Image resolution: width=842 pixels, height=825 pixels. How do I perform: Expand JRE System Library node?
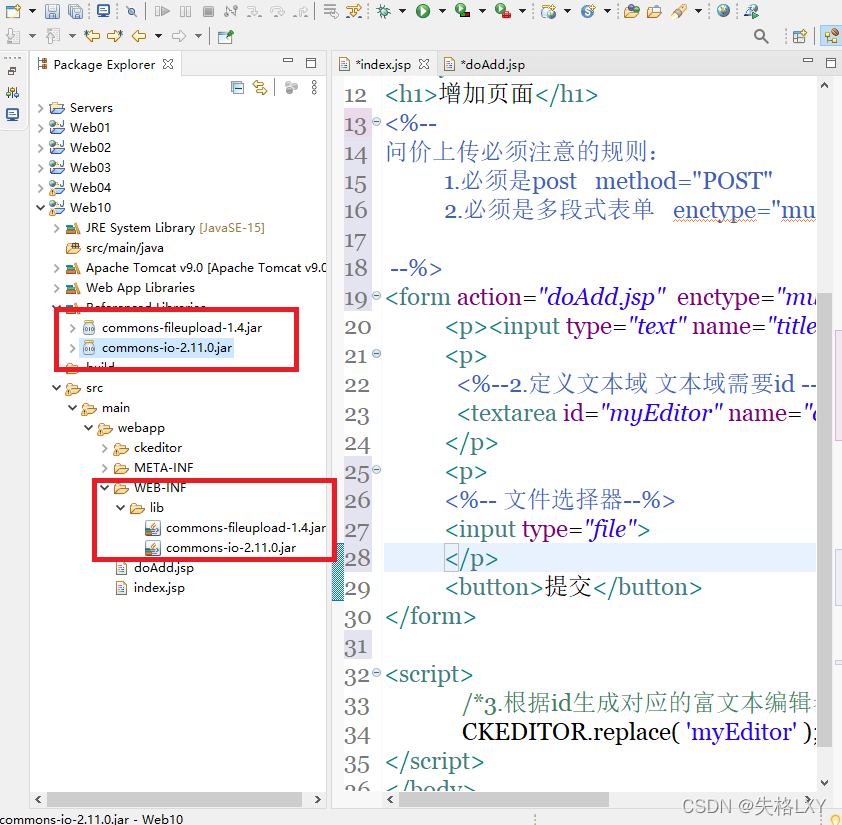click(x=57, y=228)
